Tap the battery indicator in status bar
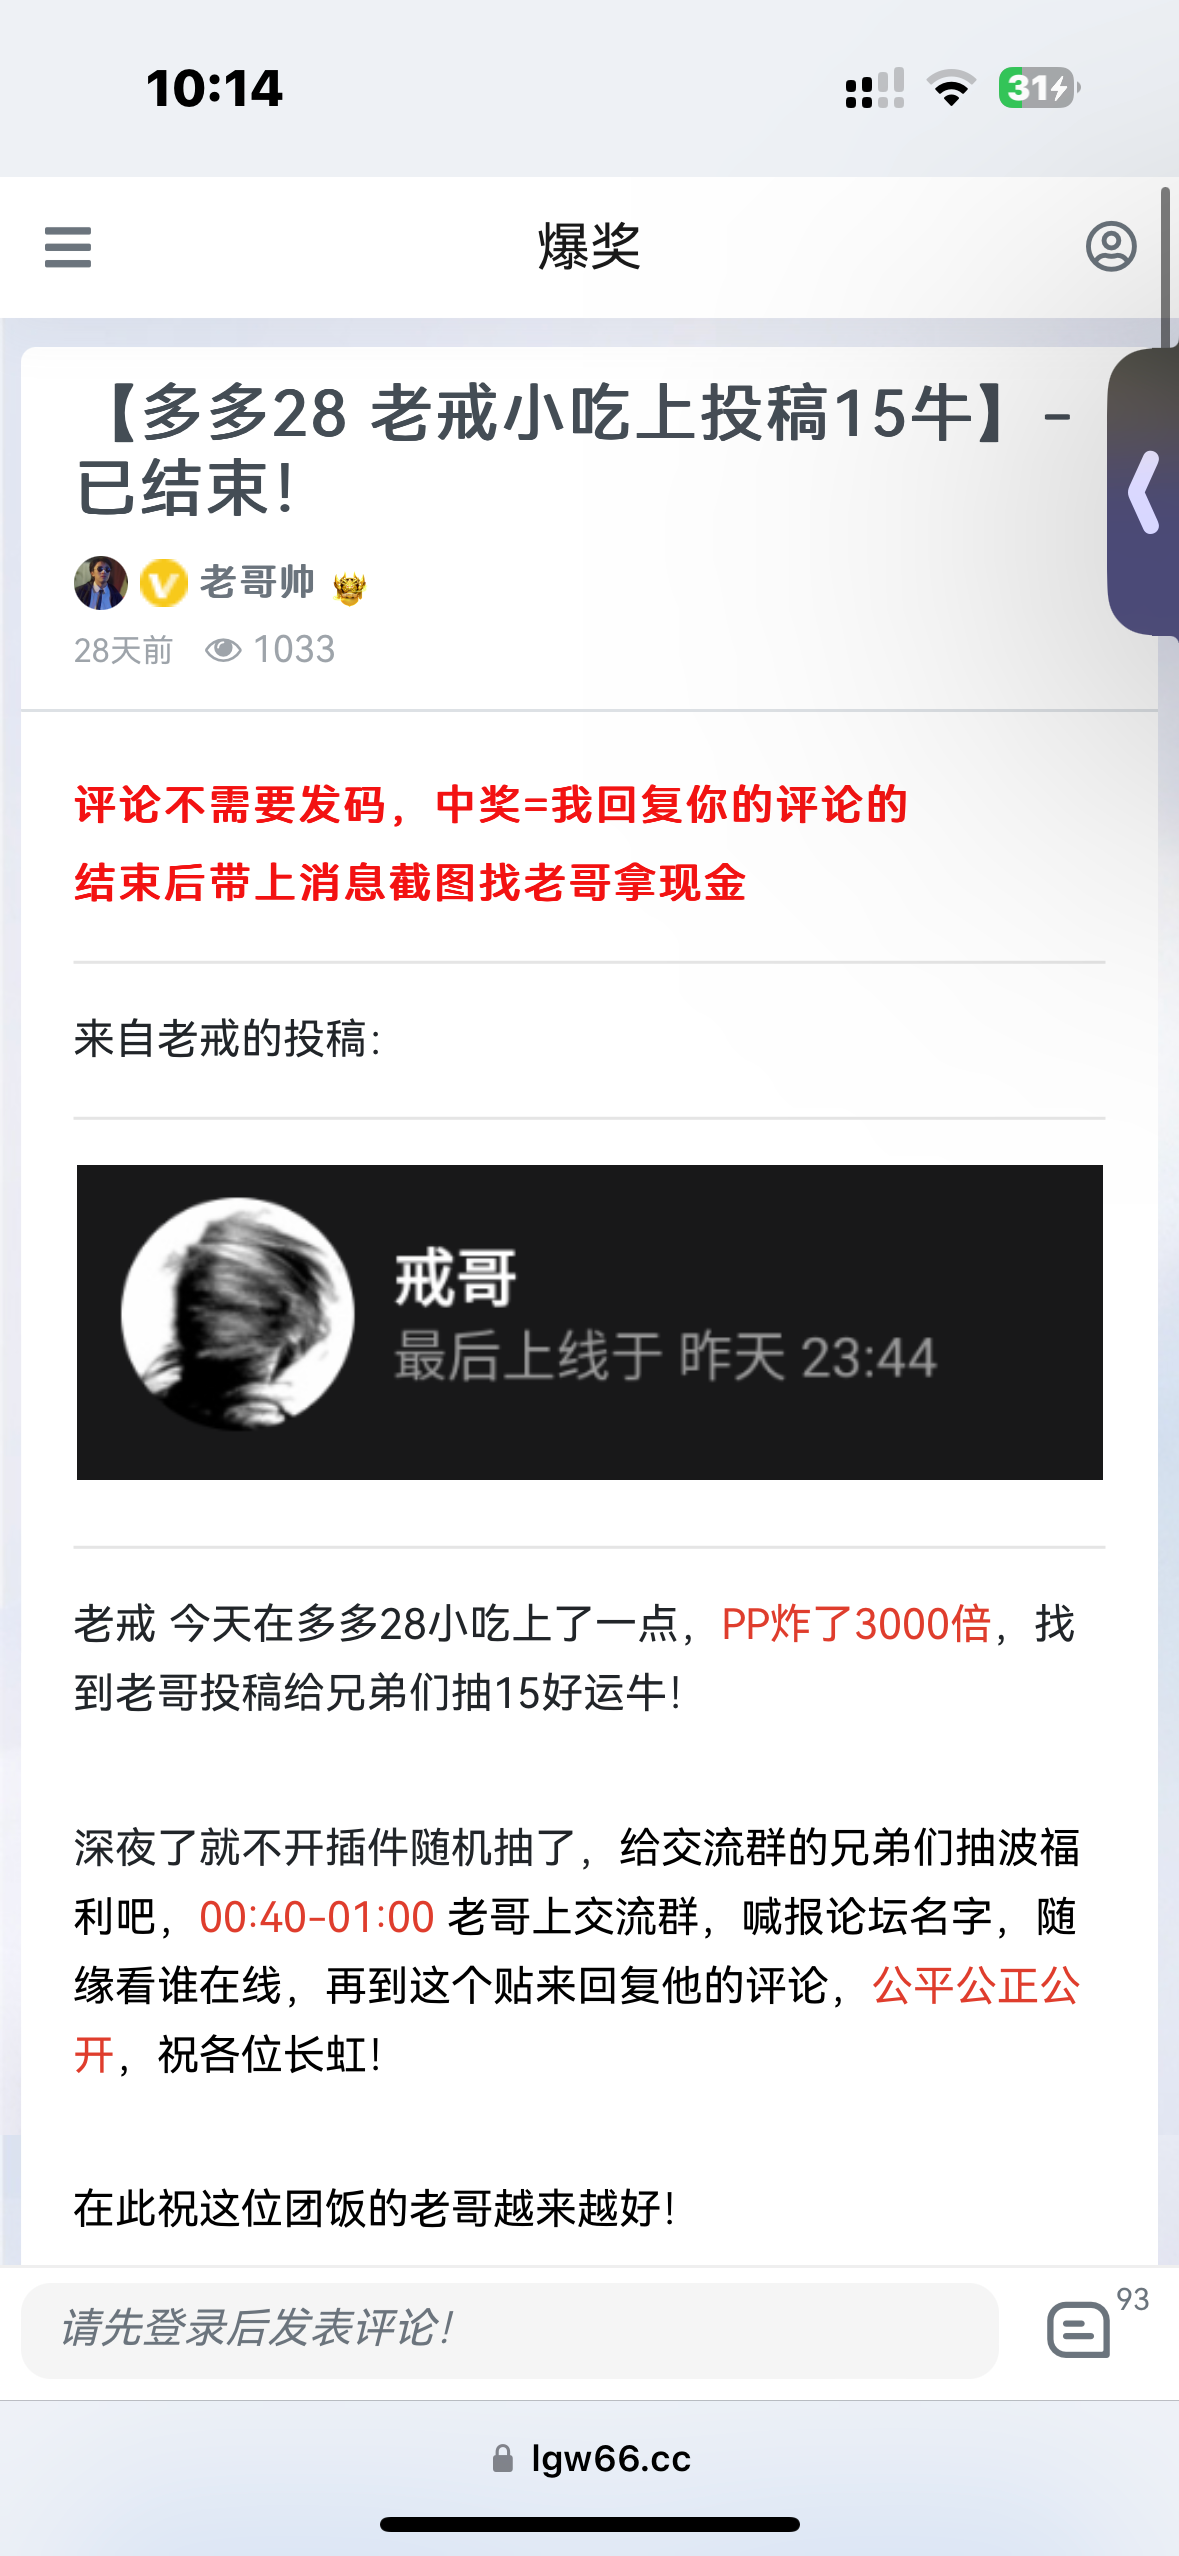 (1039, 88)
